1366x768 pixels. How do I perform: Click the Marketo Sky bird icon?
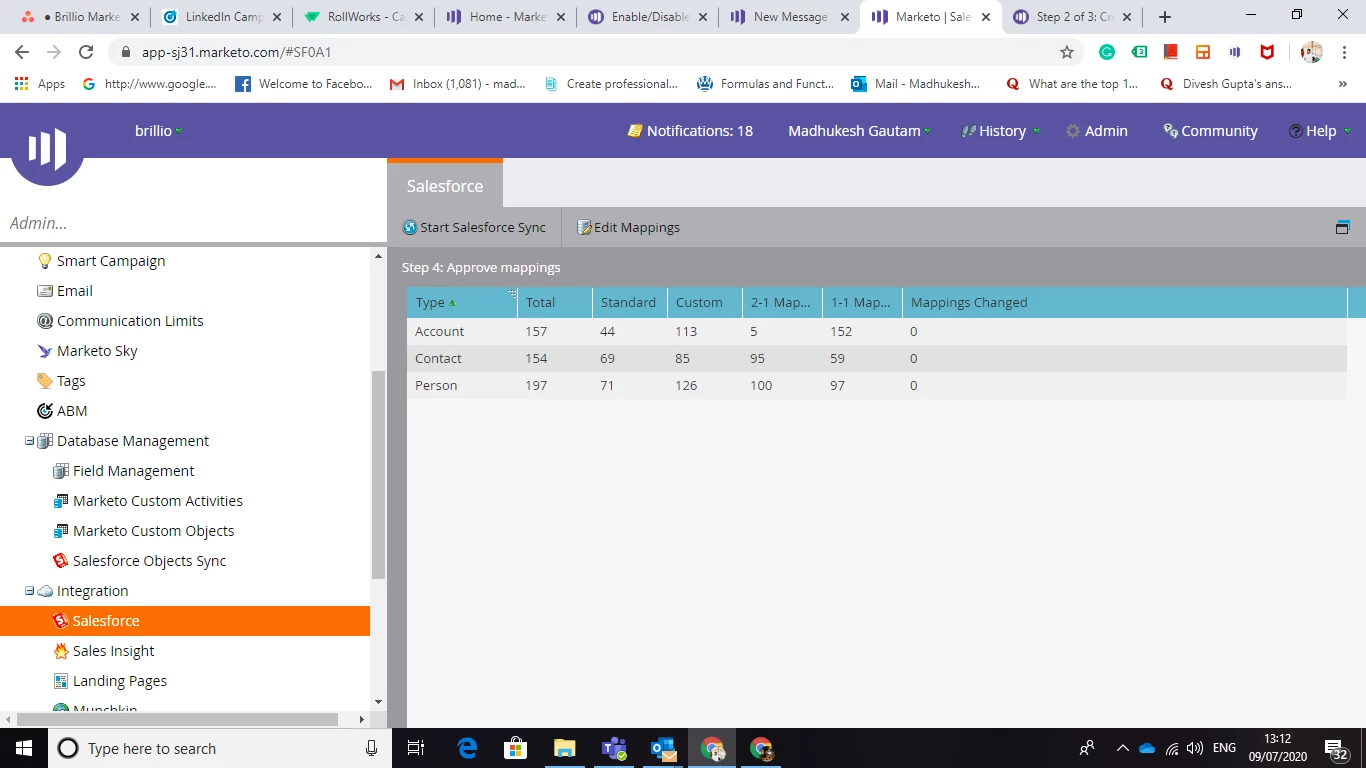click(x=44, y=351)
